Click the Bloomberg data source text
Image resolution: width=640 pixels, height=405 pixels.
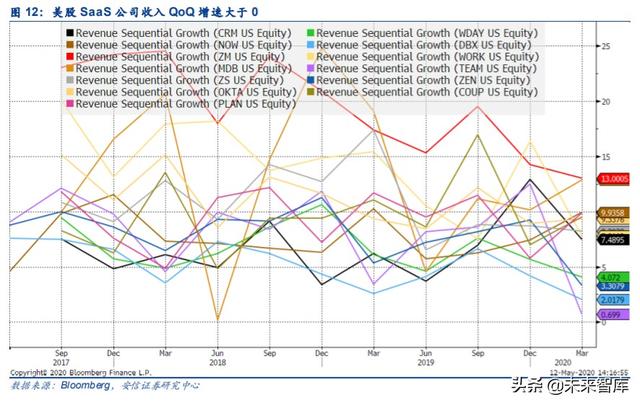click(84, 385)
